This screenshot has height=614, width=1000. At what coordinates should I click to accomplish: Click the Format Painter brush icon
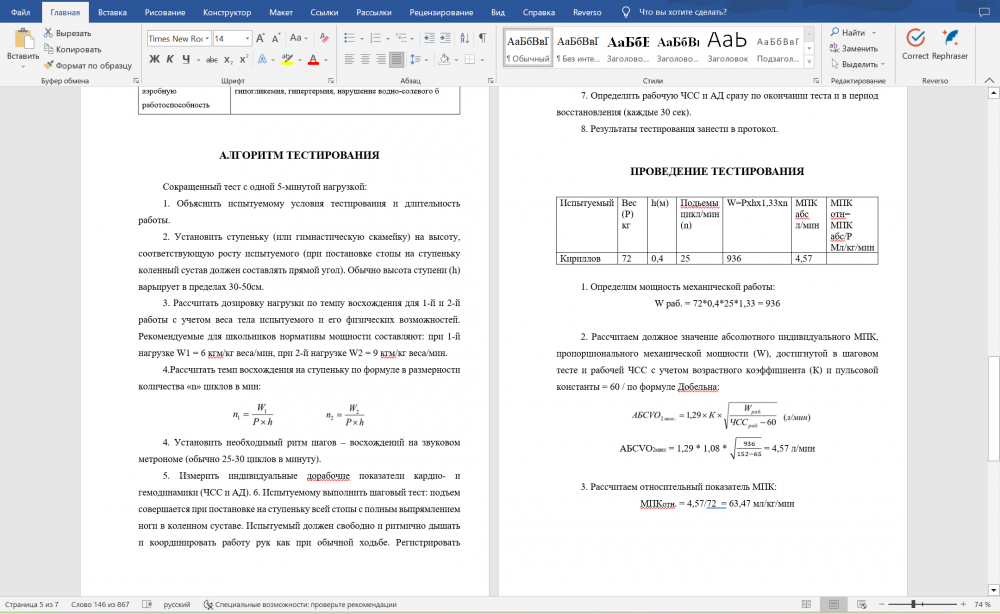coord(48,65)
